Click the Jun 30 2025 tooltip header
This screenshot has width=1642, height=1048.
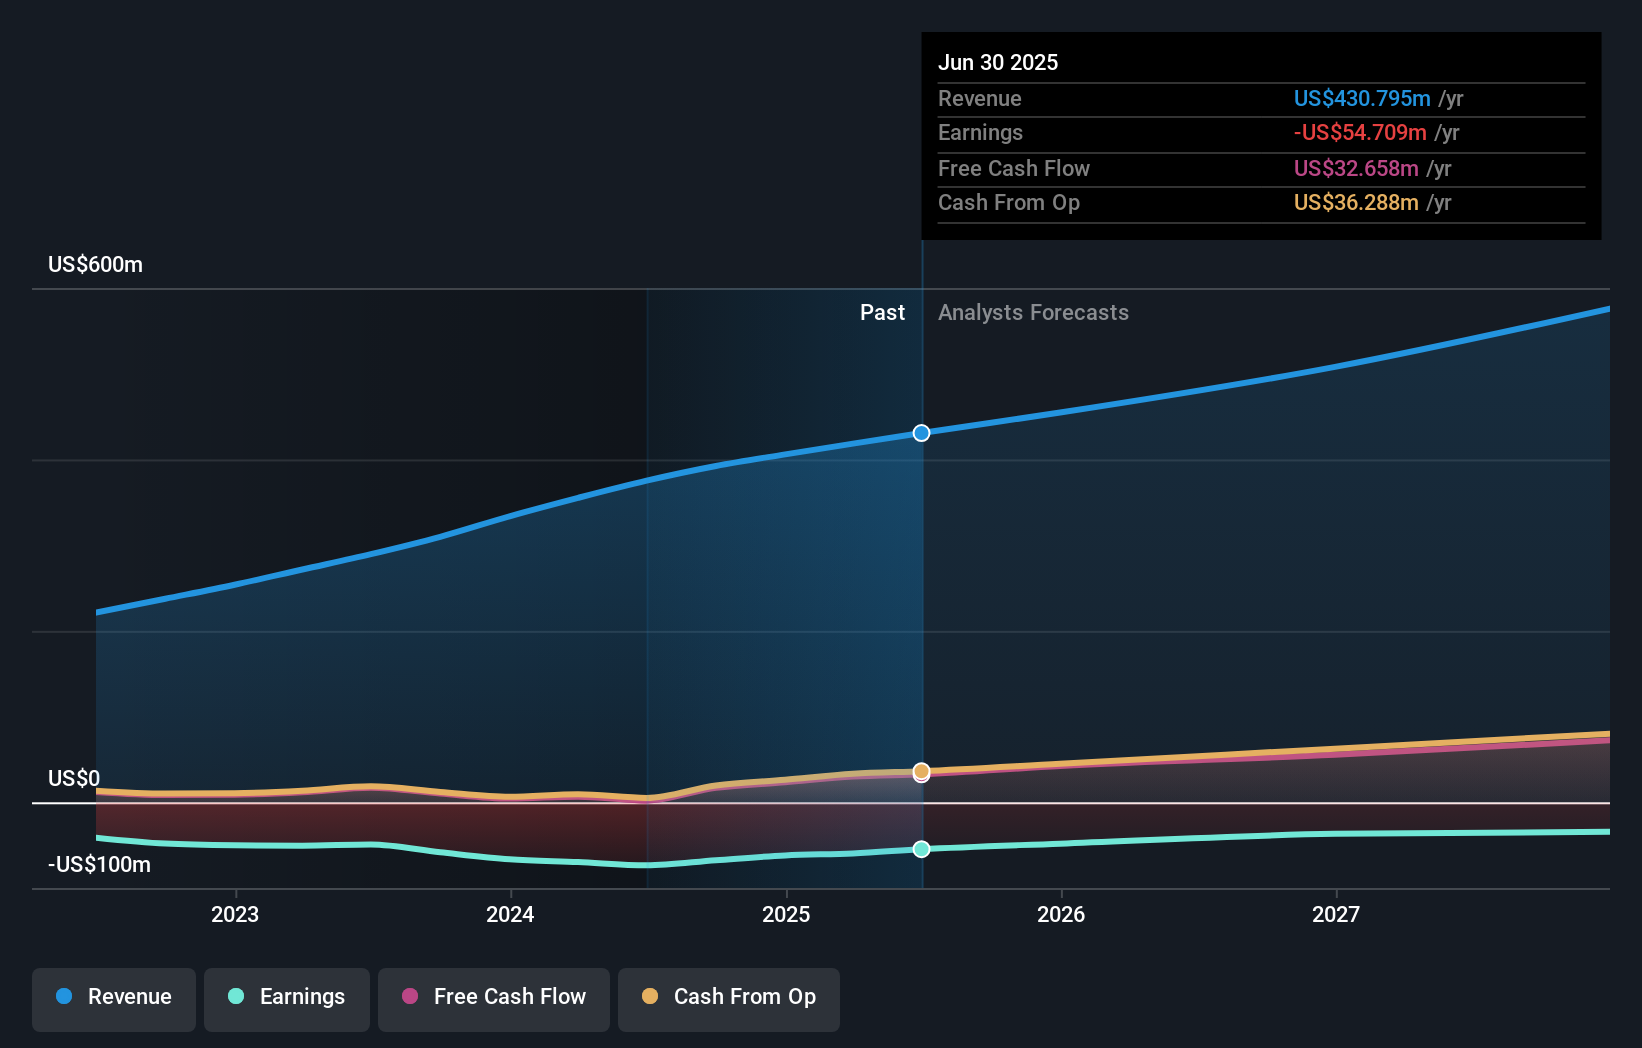pos(998,62)
